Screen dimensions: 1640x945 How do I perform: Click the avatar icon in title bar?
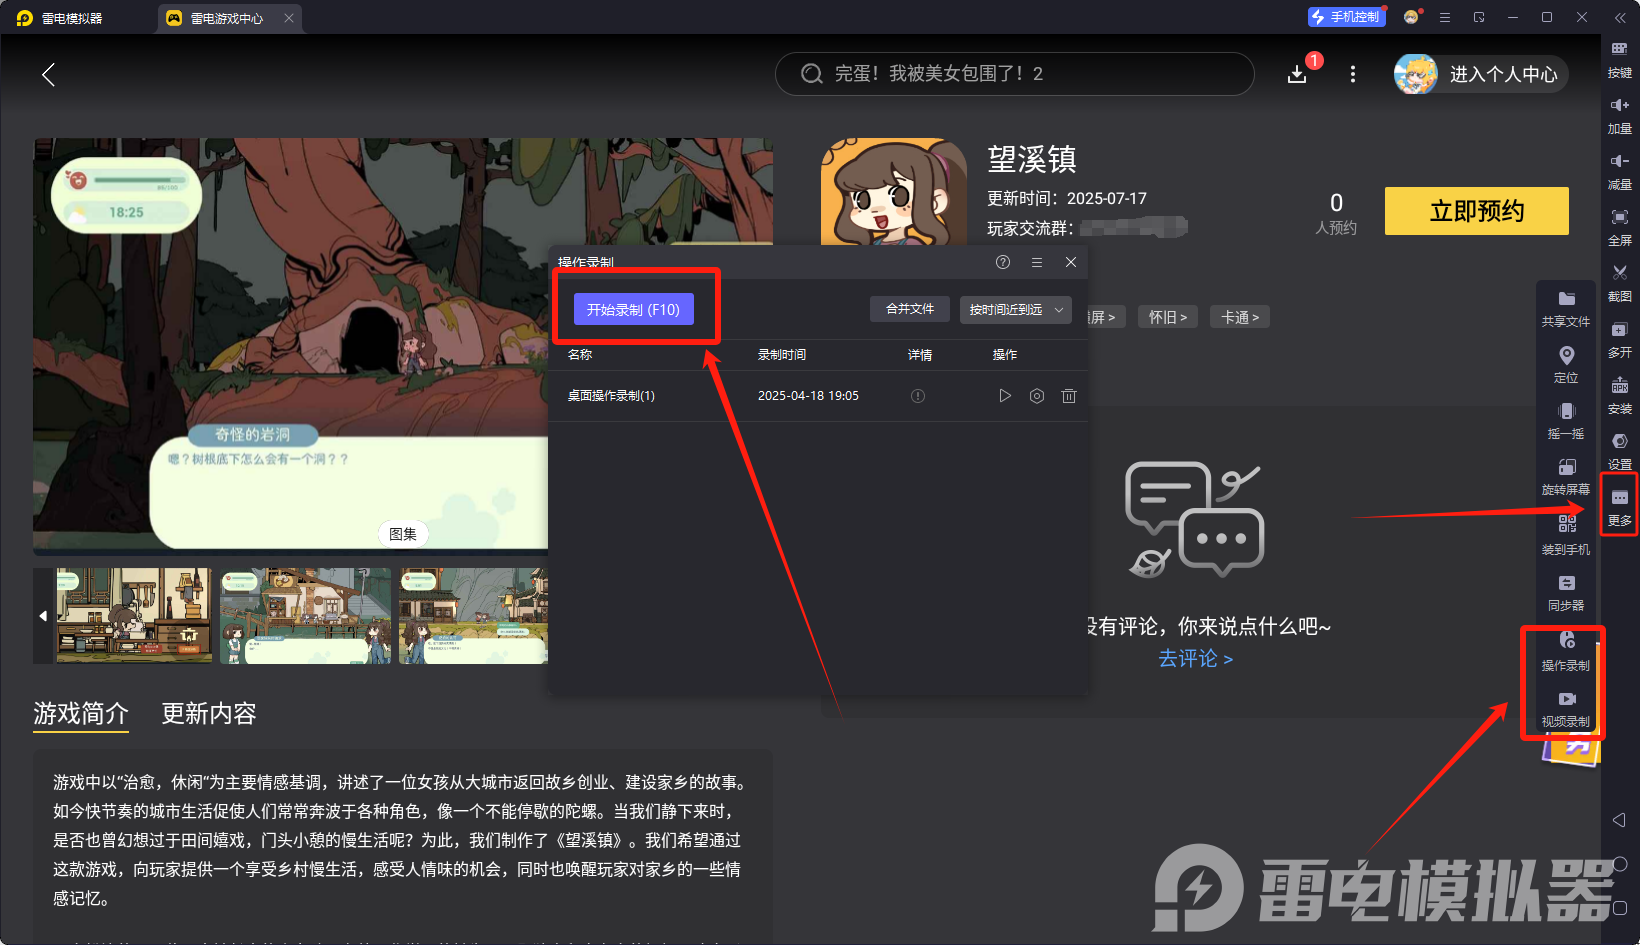[x=1412, y=17]
